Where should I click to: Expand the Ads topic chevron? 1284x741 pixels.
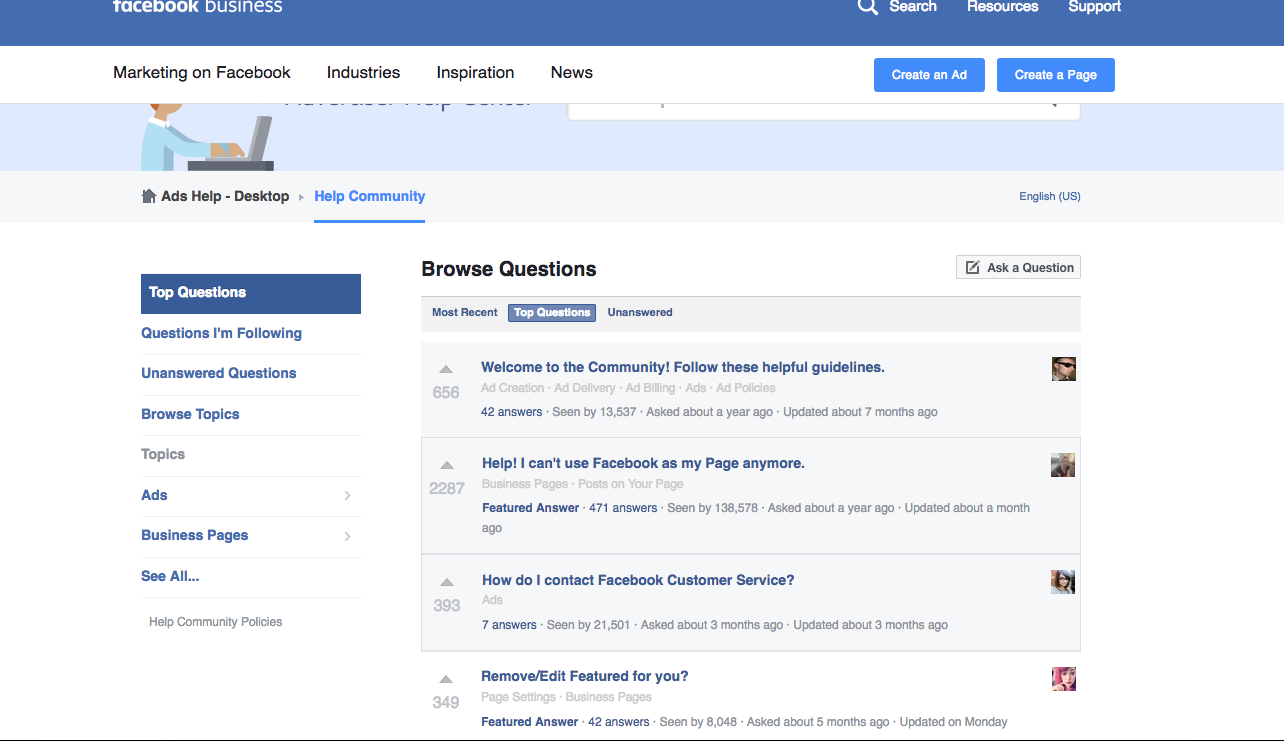(347, 496)
